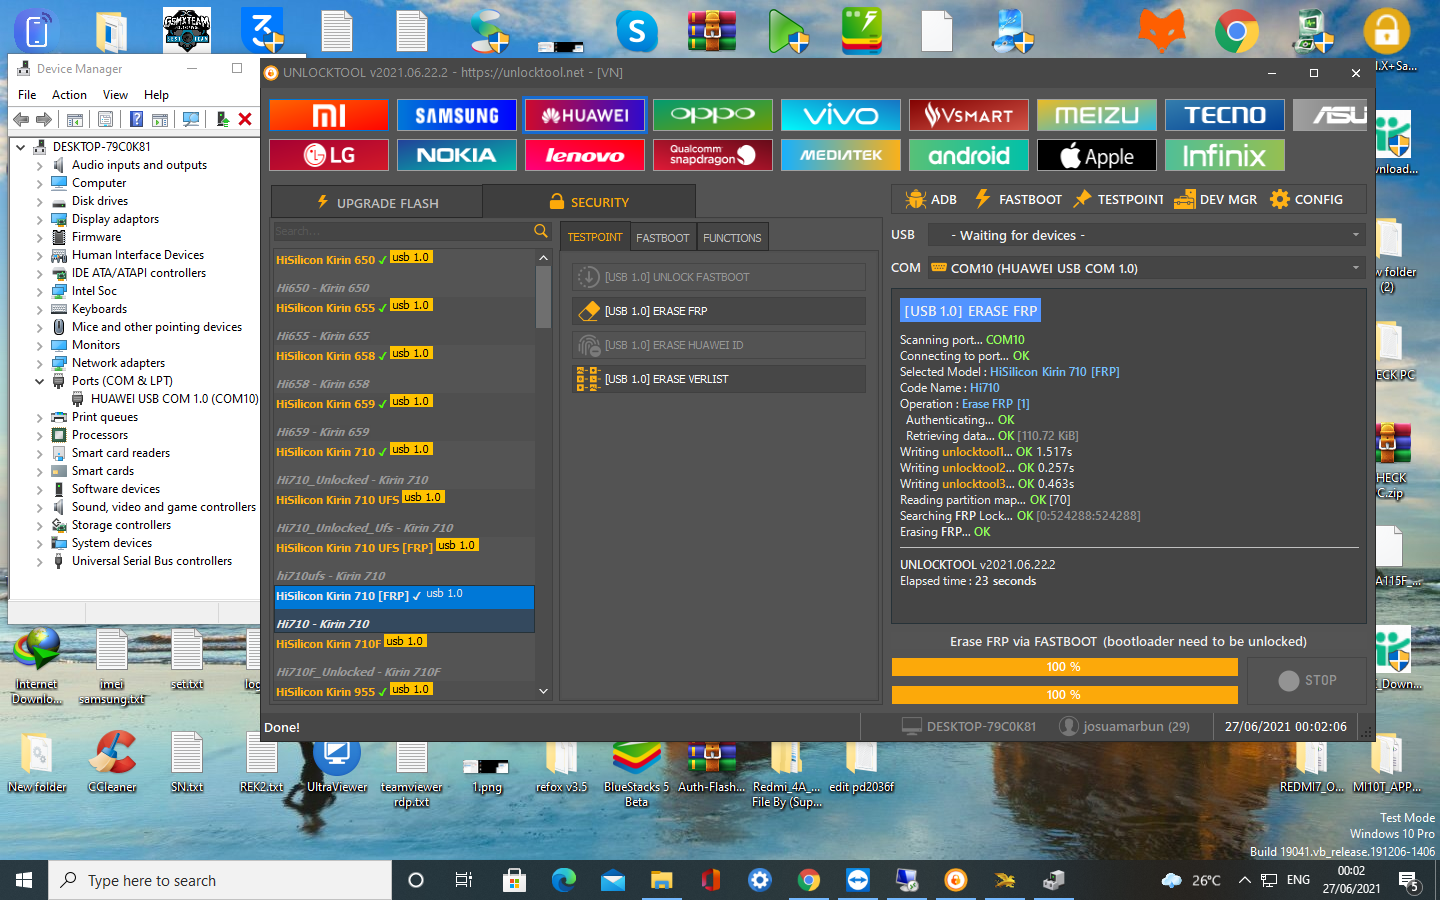Open the FASTBOOT tool
The image size is (1440, 900).
click(x=1018, y=199)
